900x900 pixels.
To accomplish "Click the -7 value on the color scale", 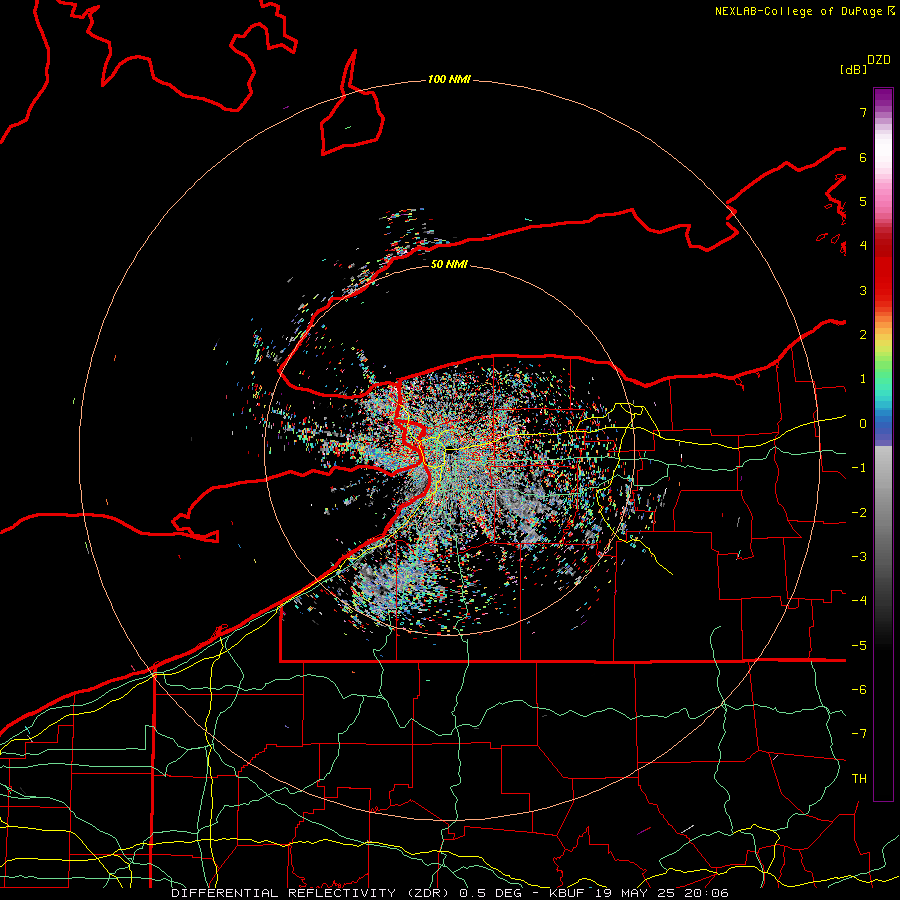I will (859, 734).
